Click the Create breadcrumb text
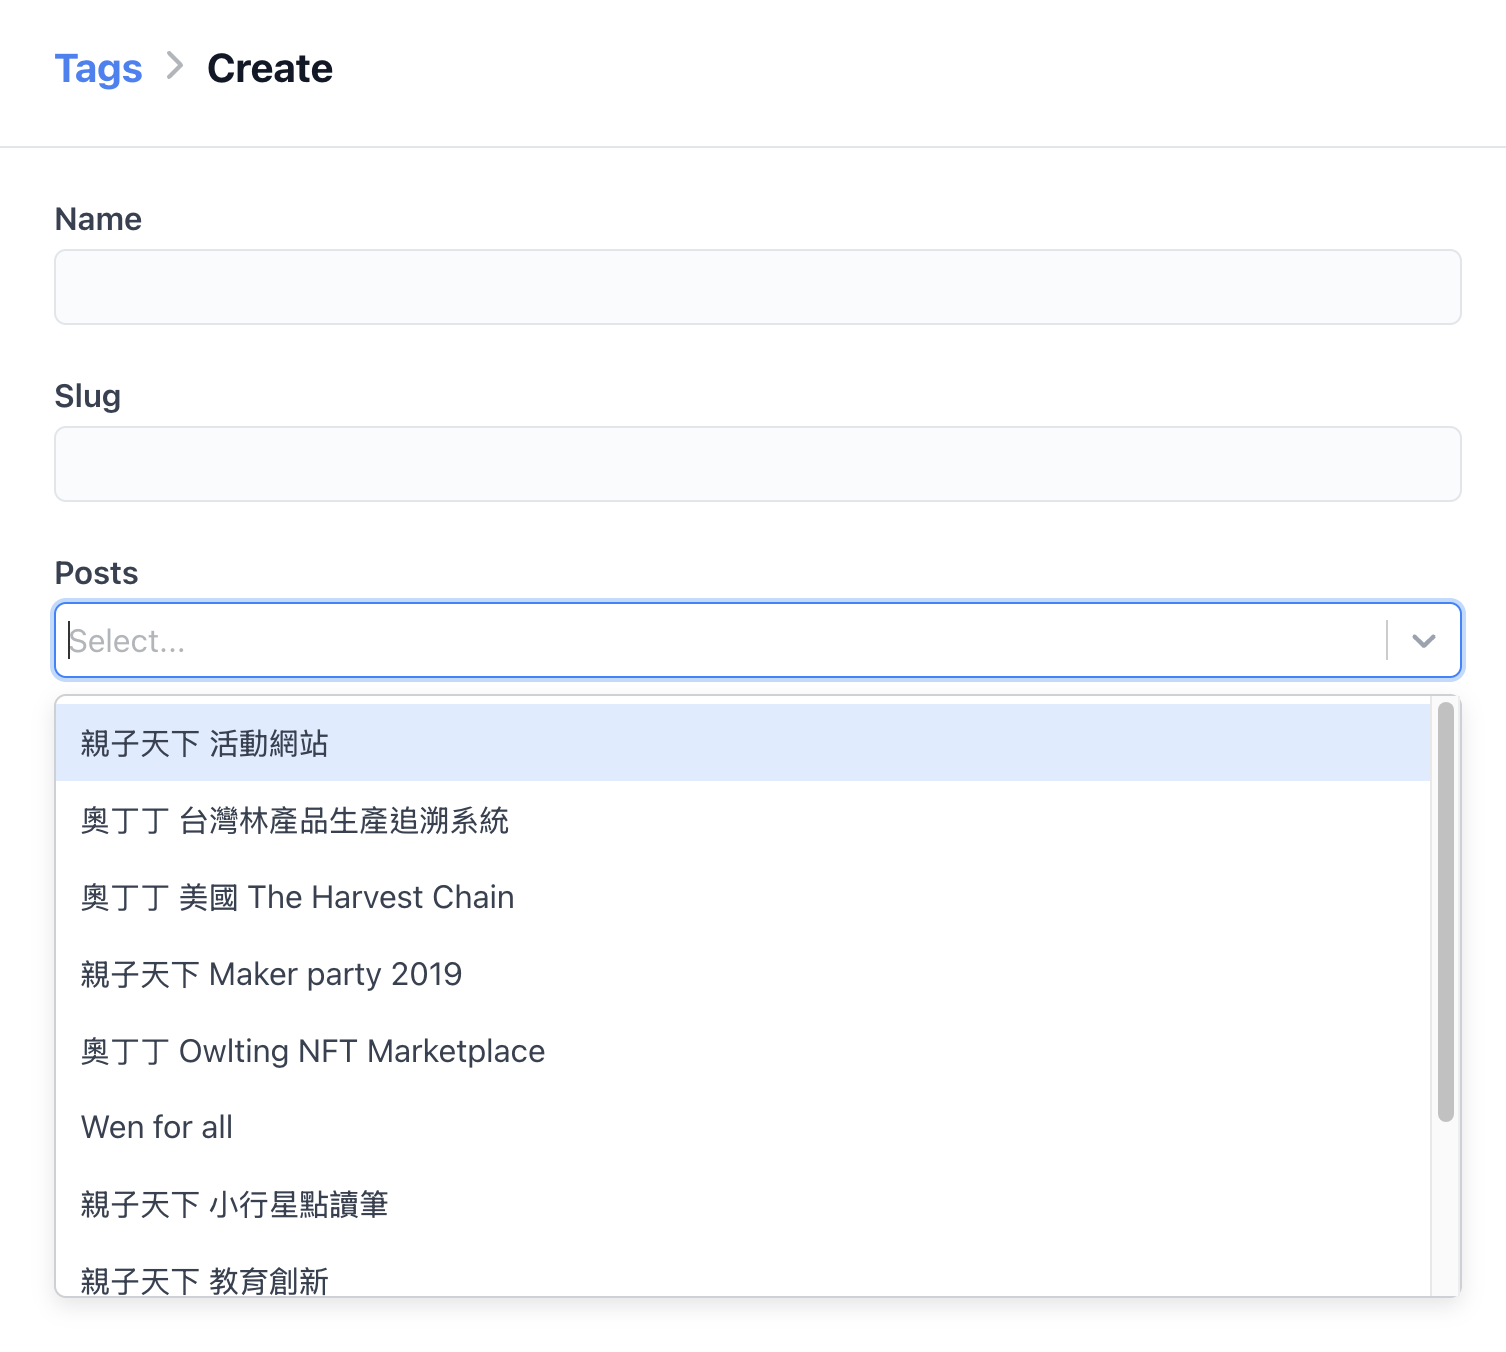Screen dimensions: 1506x1352 (270, 68)
